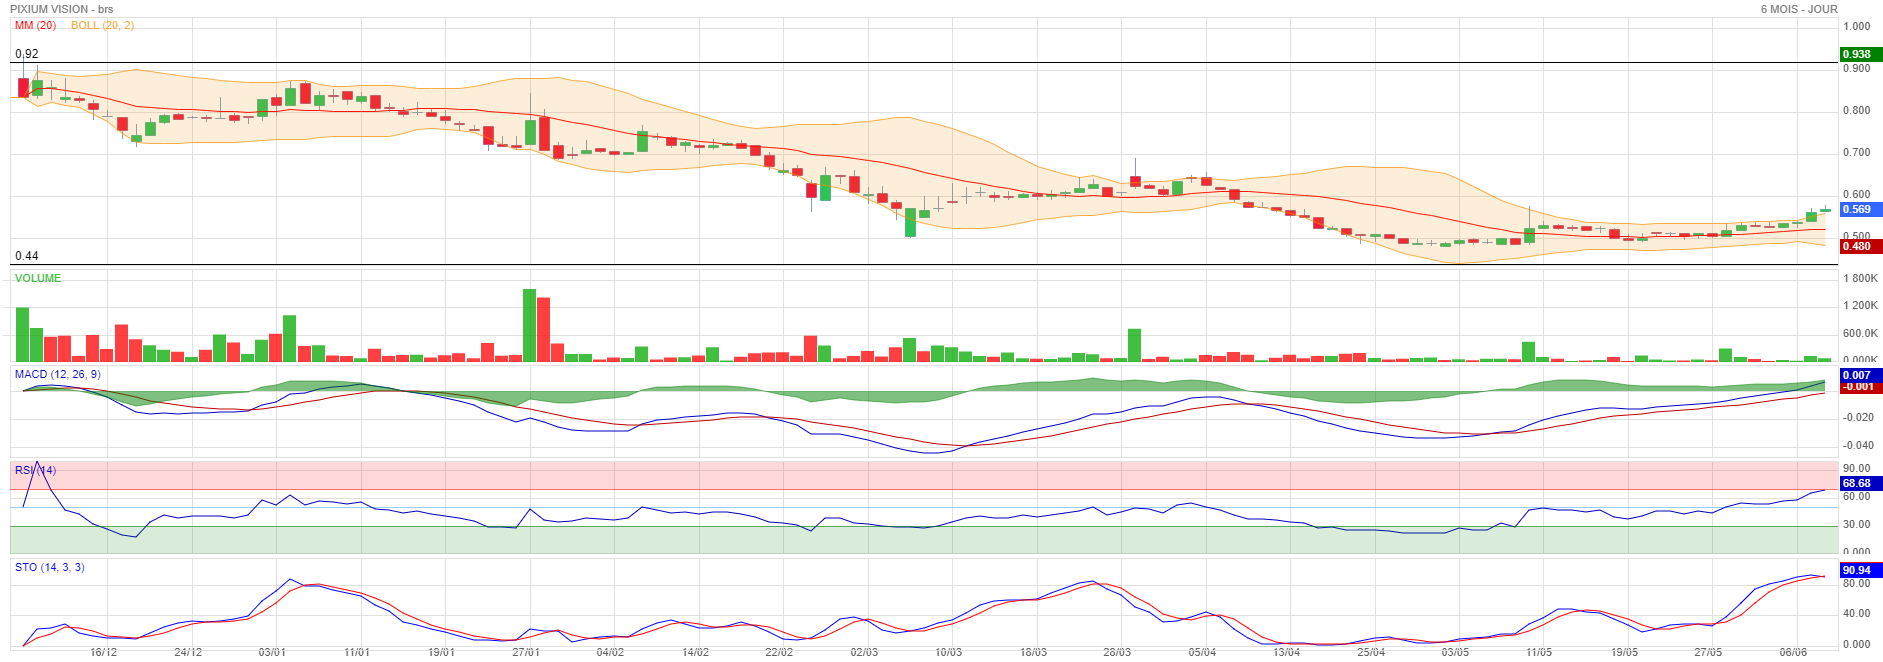Click the 22/02 date on time axis
The image size is (1883, 662).
(x=779, y=652)
